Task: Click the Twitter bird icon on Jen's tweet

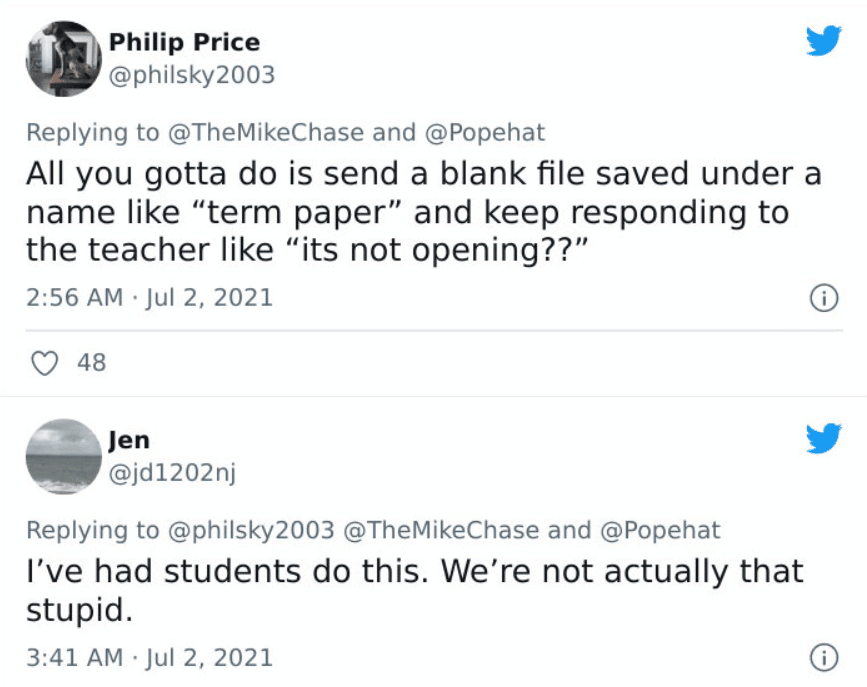Action: click(824, 438)
